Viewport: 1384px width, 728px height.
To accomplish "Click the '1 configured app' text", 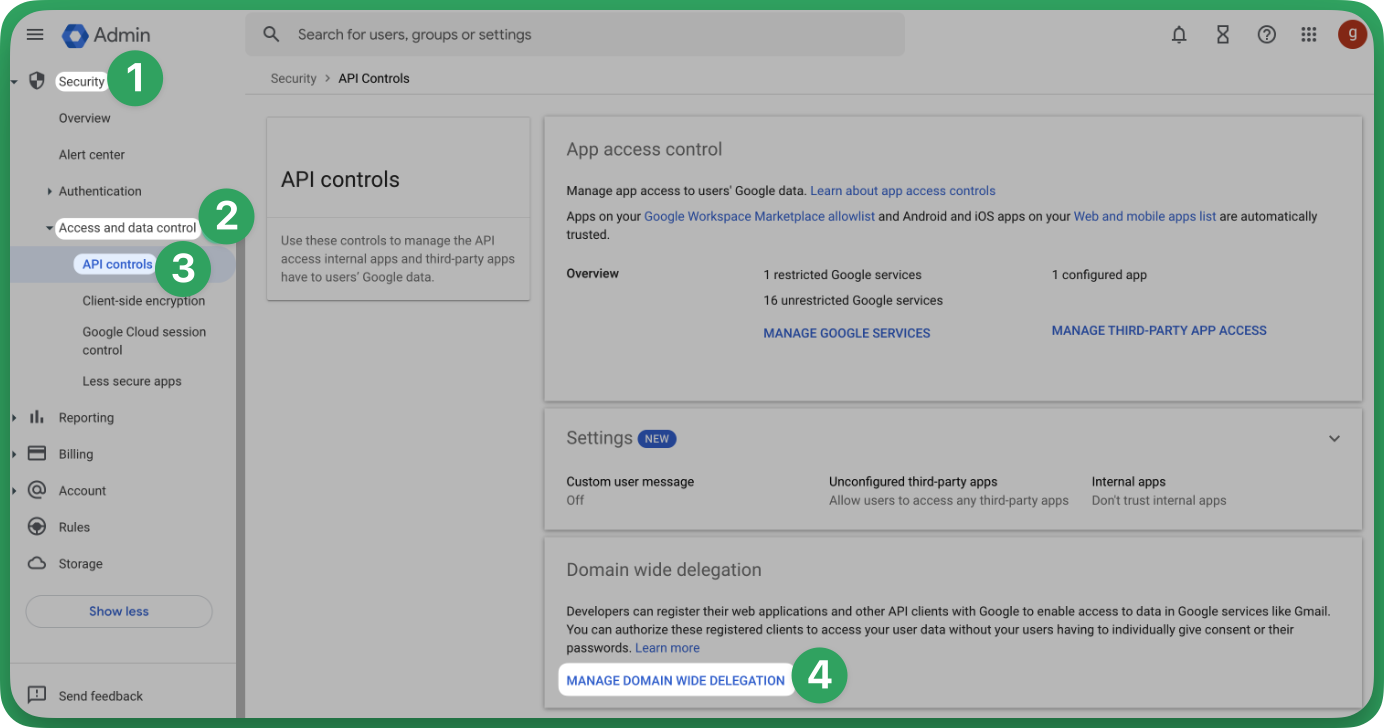I will tap(1099, 274).
